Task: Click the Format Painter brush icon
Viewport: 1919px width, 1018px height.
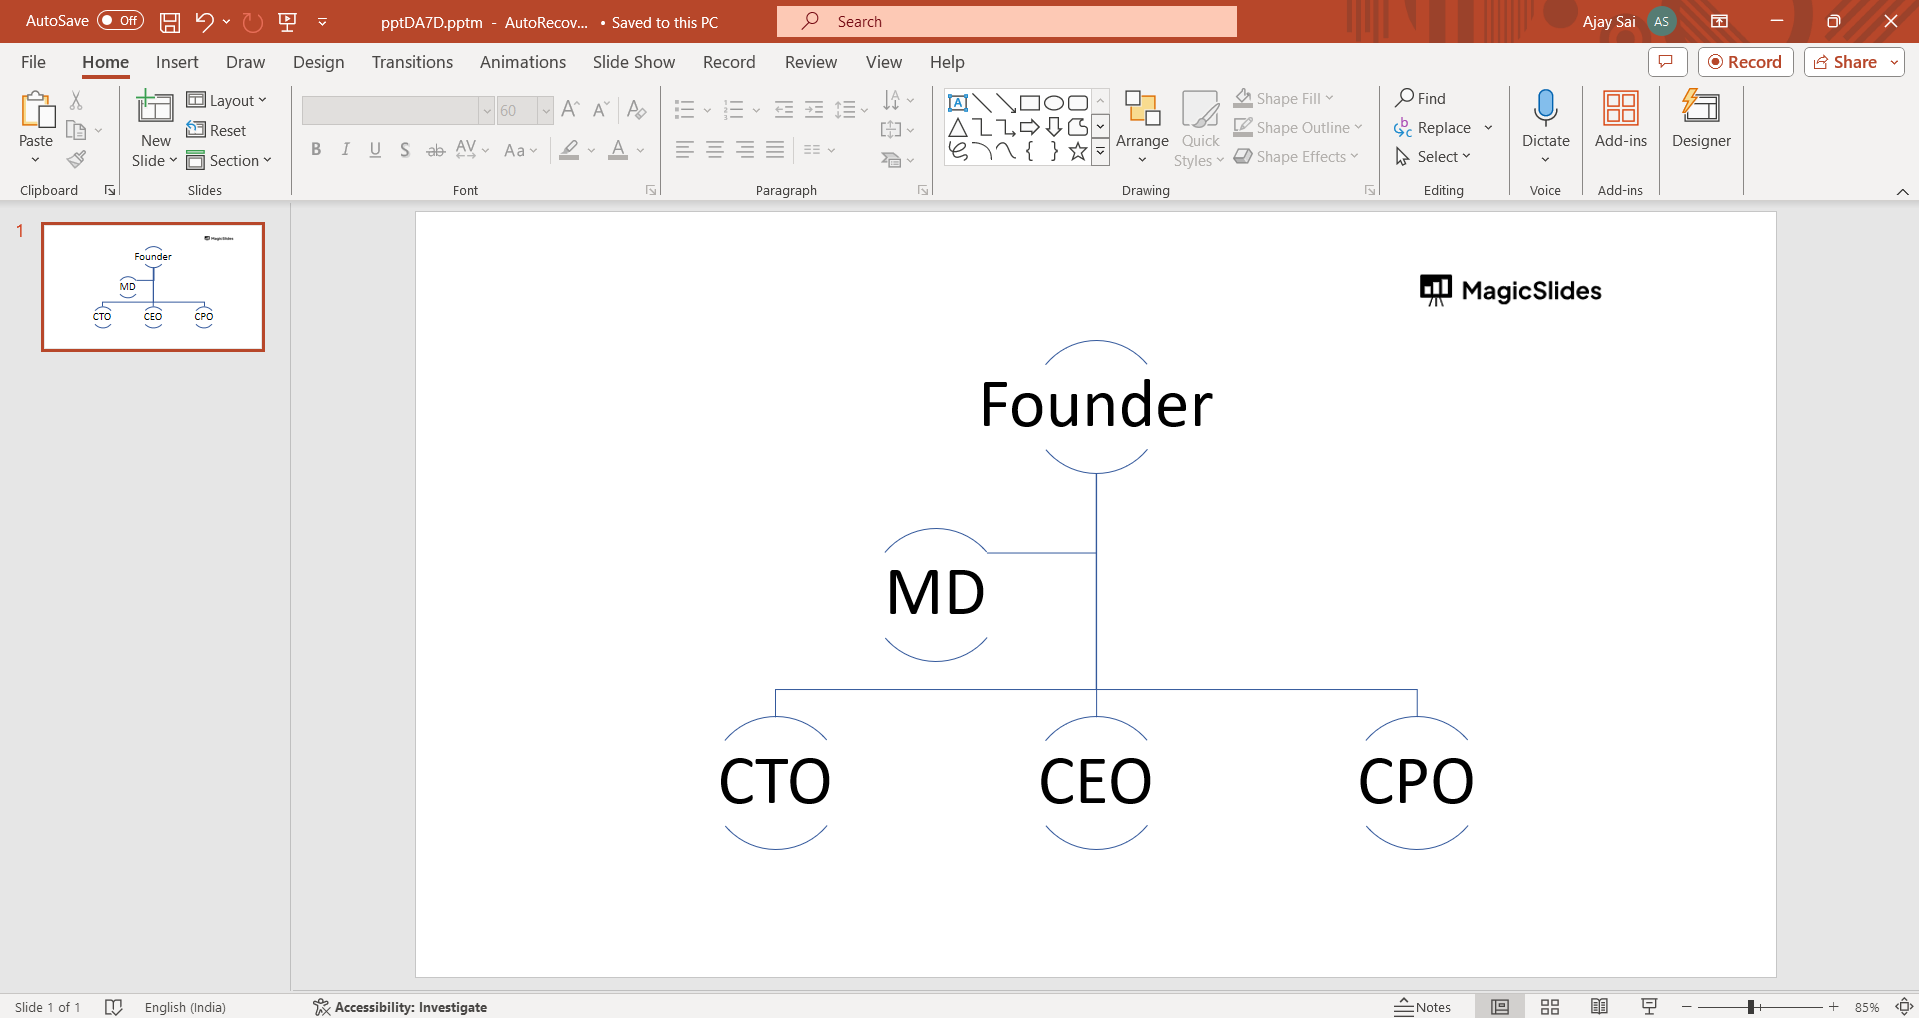Action: (x=76, y=159)
